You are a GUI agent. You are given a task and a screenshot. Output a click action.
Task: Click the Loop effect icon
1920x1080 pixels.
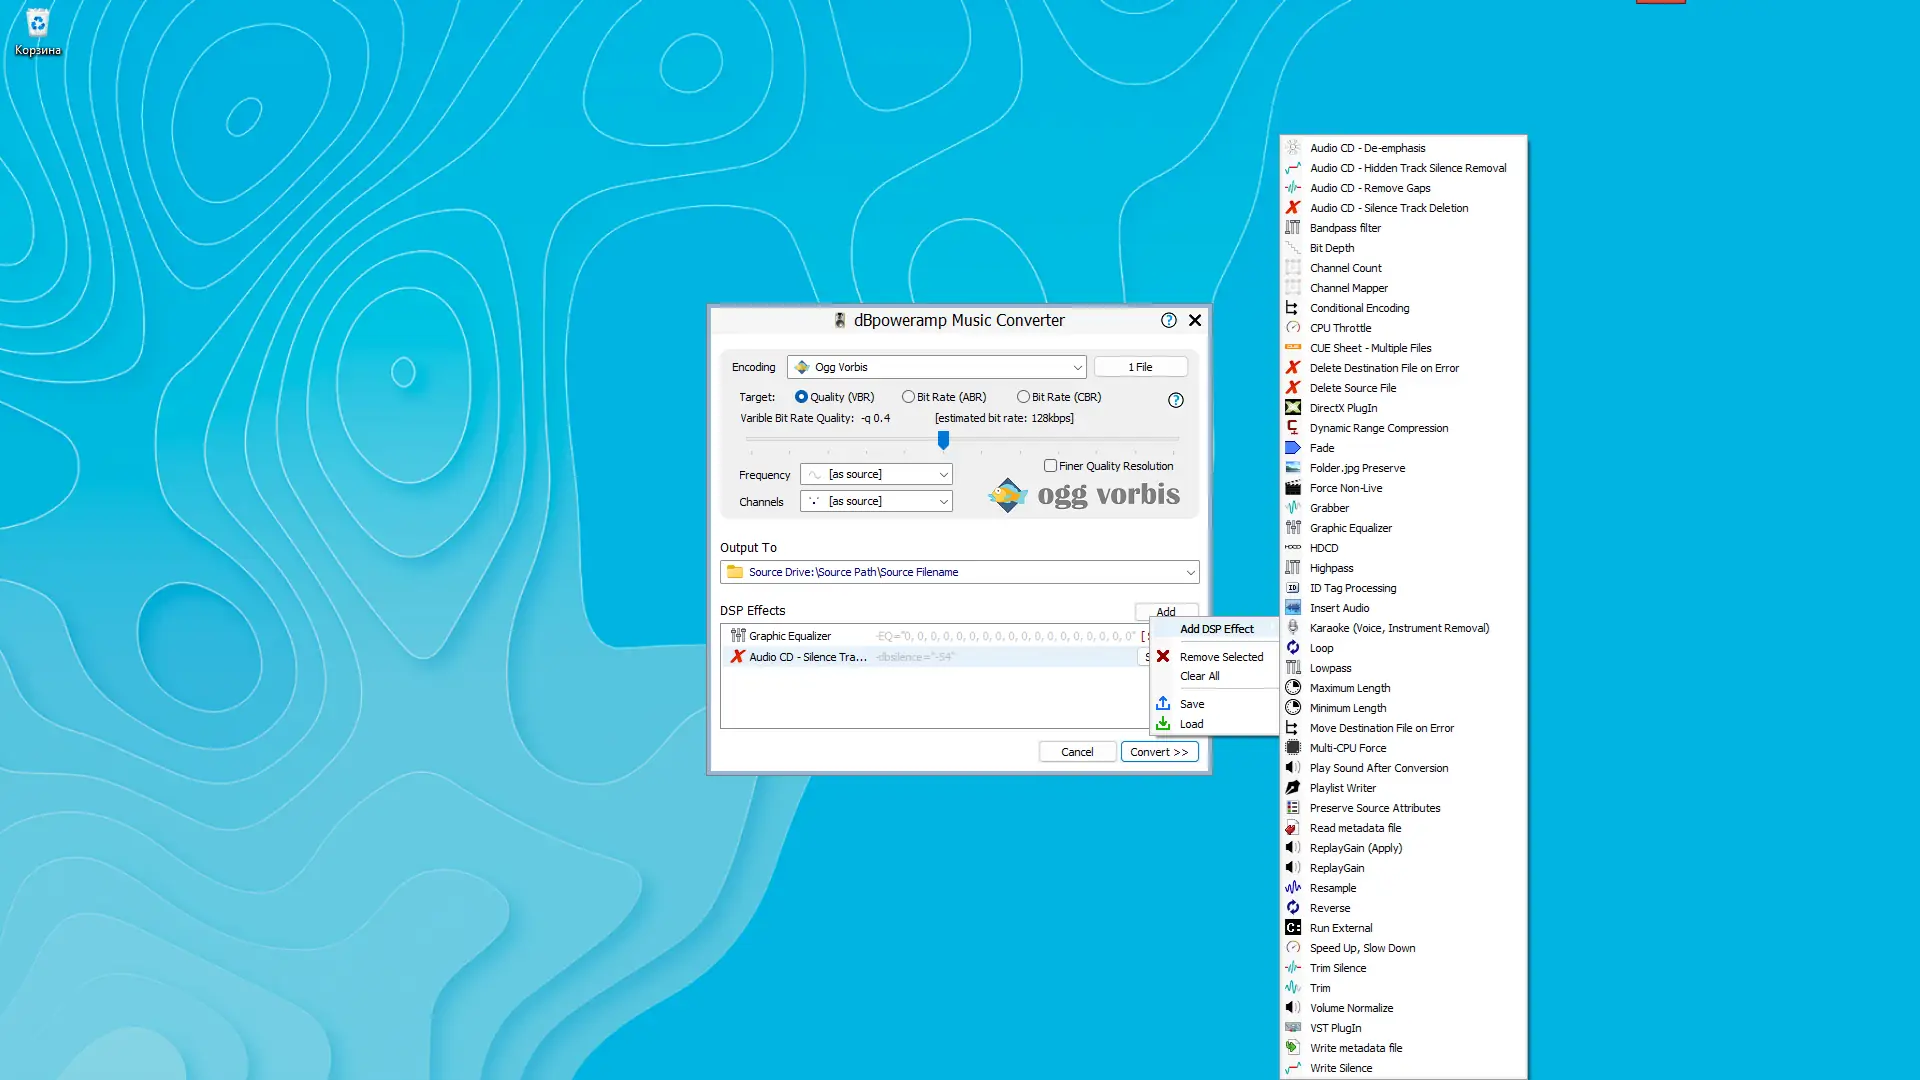pos(1293,648)
